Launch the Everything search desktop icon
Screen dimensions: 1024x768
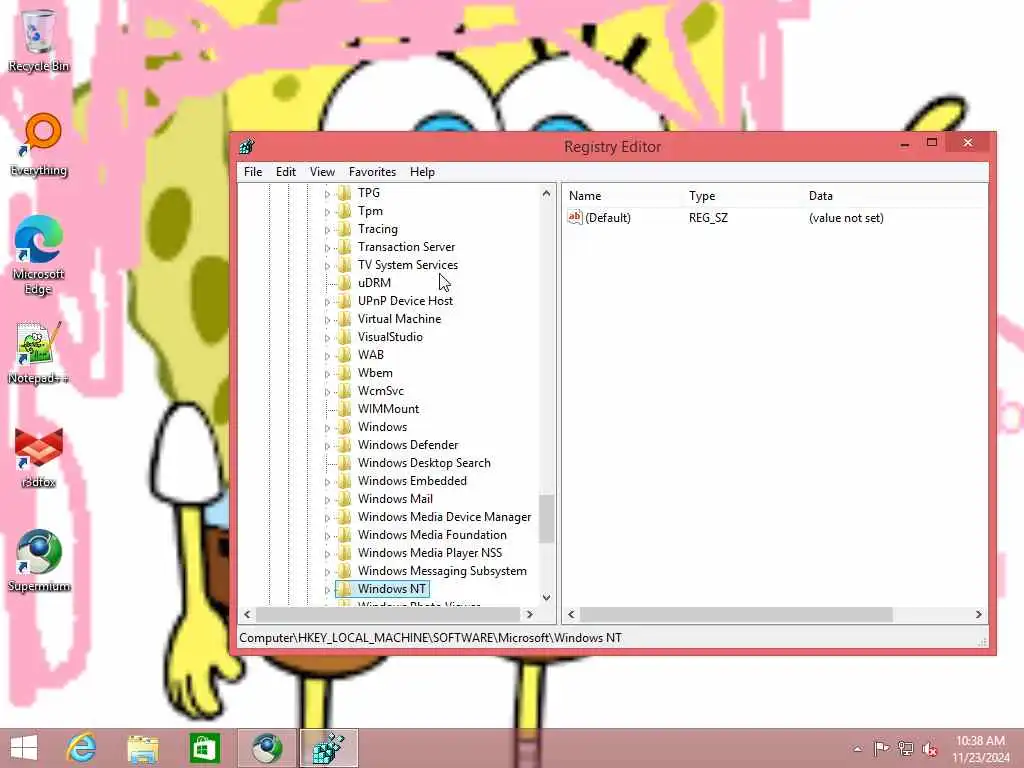click(39, 145)
